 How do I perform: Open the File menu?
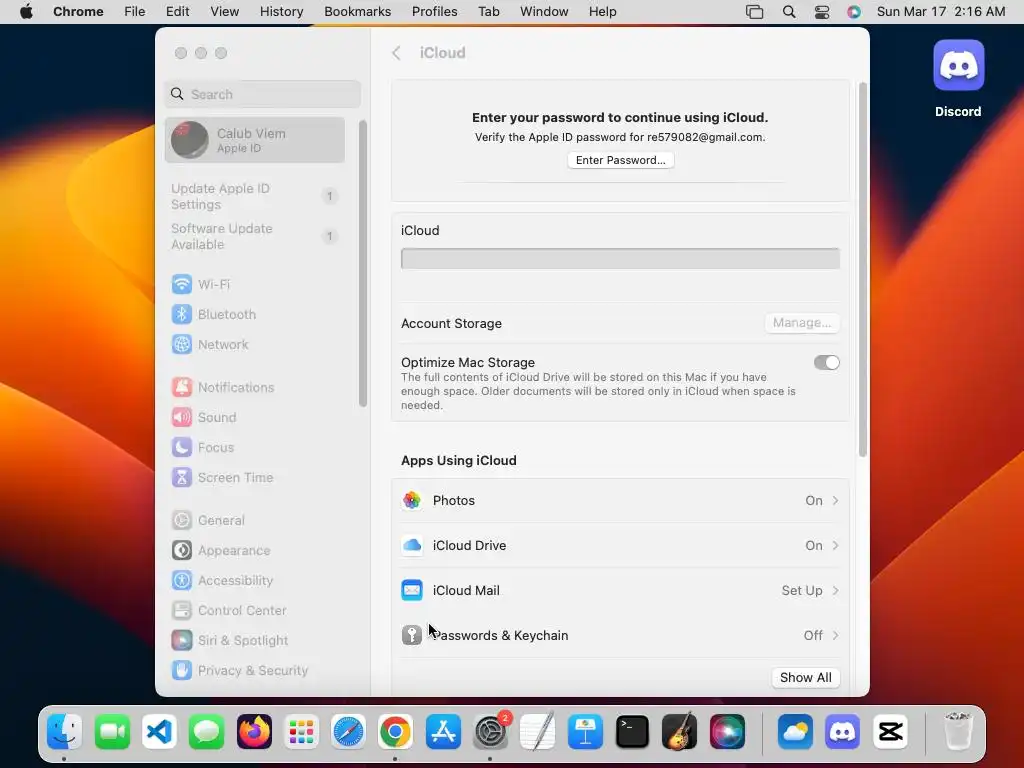[135, 12]
